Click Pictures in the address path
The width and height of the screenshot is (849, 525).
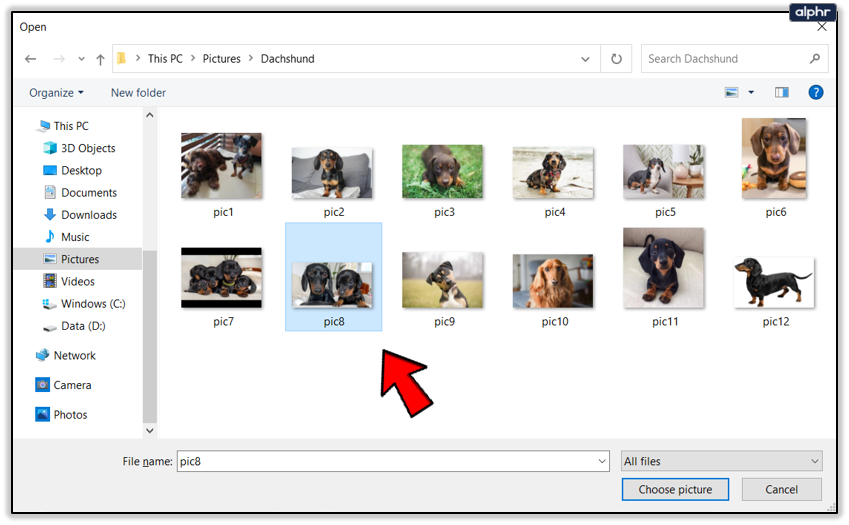(x=221, y=58)
